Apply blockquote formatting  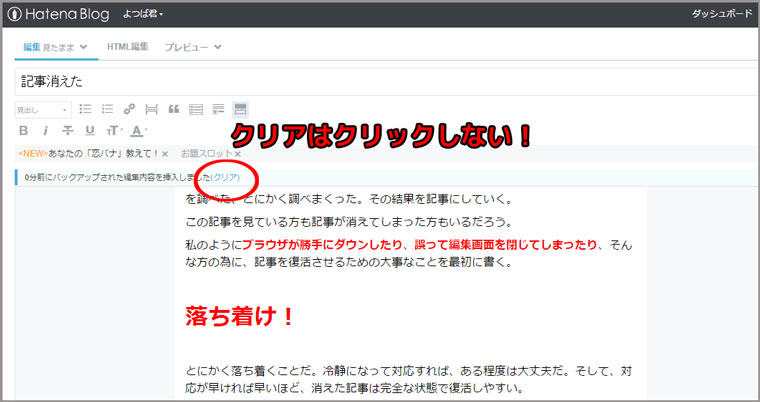(174, 109)
